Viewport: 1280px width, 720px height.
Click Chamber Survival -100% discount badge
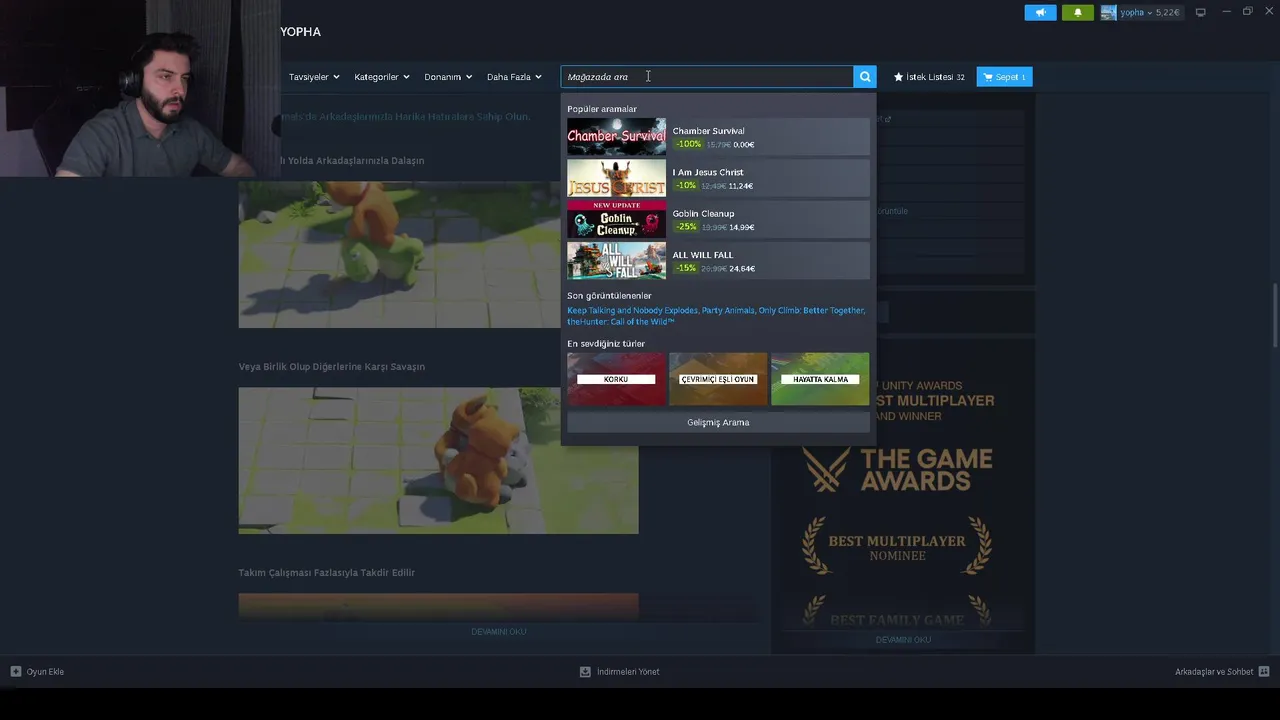(688, 144)
